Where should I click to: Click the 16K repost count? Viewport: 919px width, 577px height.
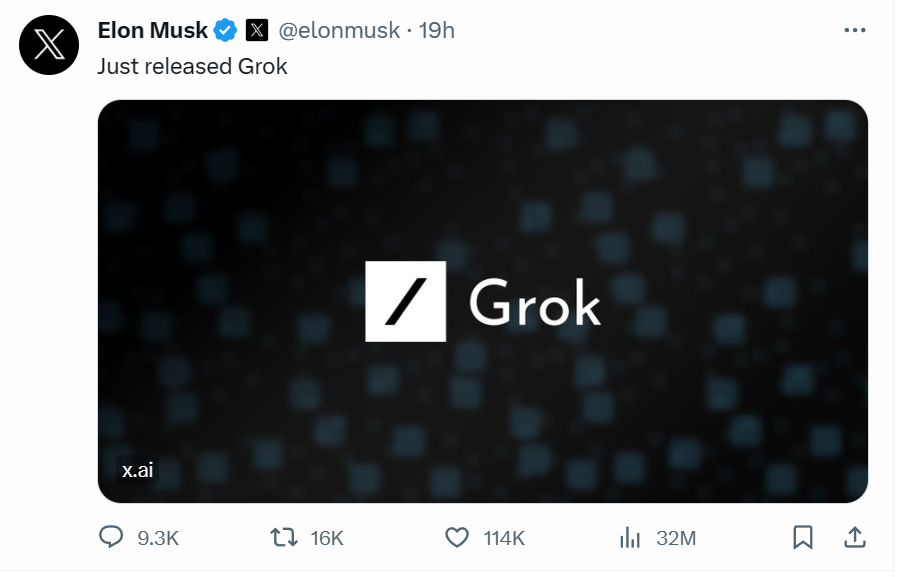(327, 538)
